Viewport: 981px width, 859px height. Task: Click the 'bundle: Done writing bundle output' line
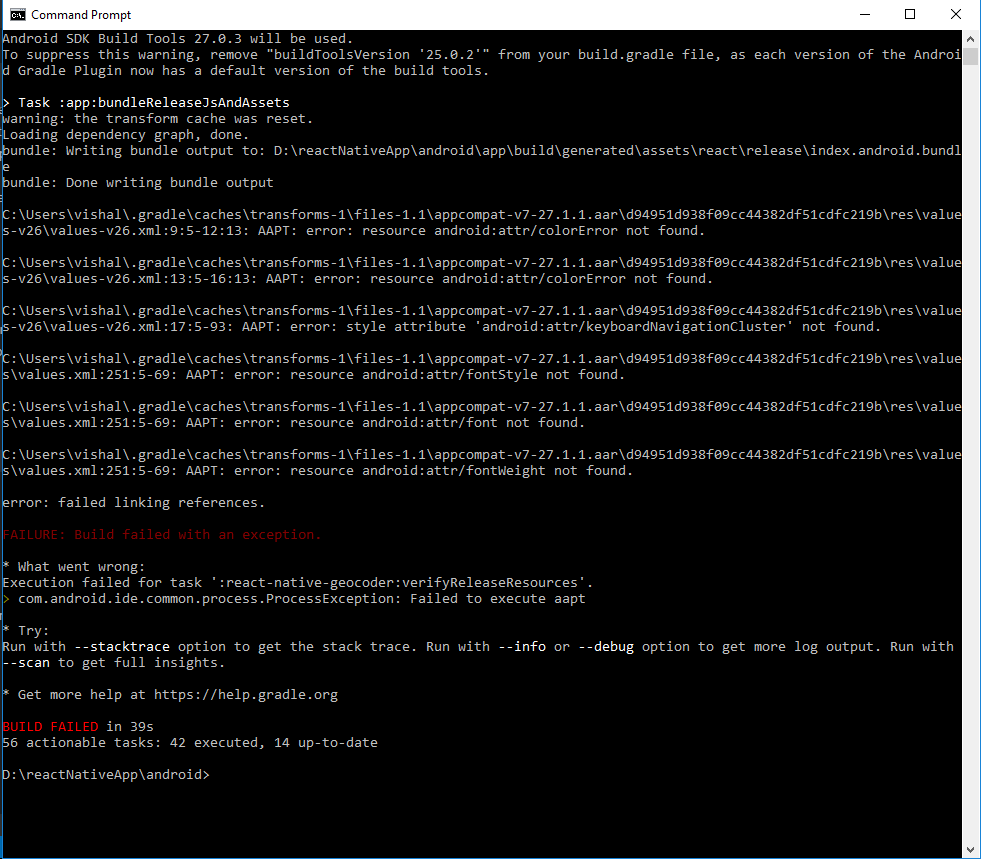click(x=138, y=183)
